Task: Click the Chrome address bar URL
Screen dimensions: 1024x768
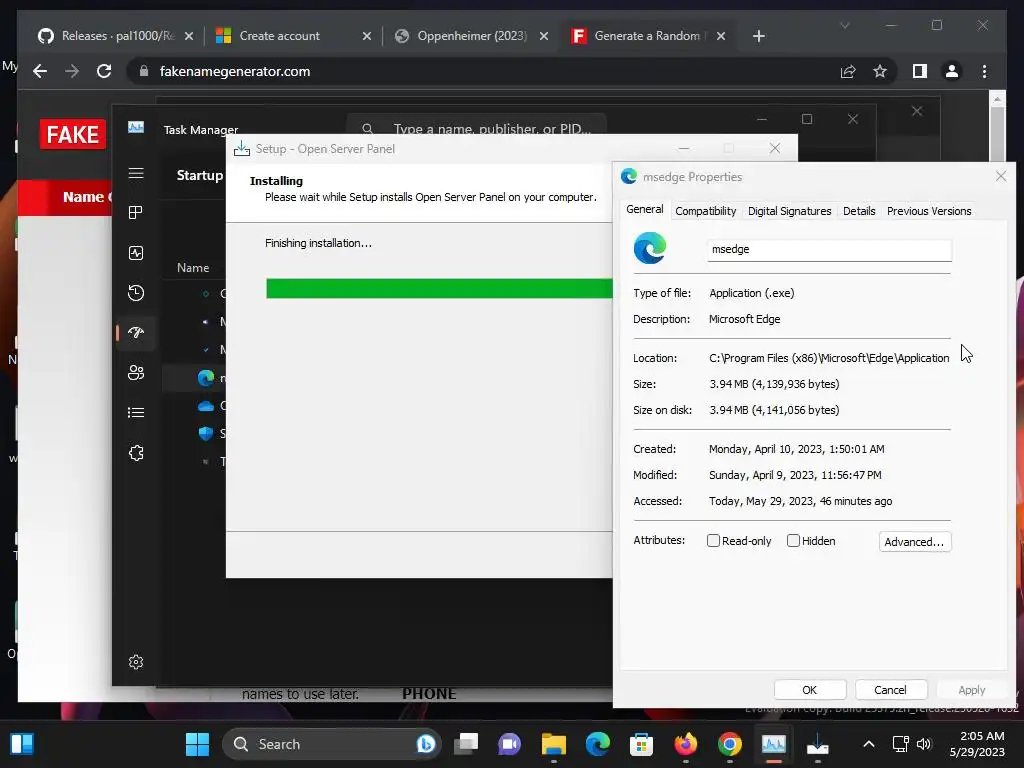Action: point(235,71)
